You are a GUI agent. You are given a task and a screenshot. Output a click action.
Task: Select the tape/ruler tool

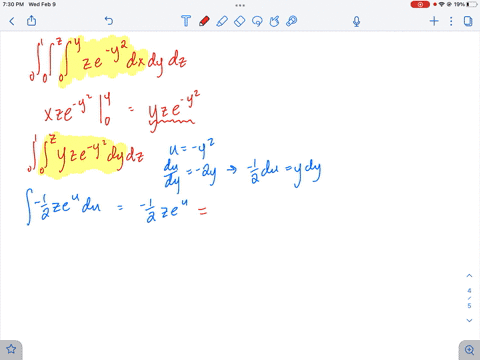point(292,21)
